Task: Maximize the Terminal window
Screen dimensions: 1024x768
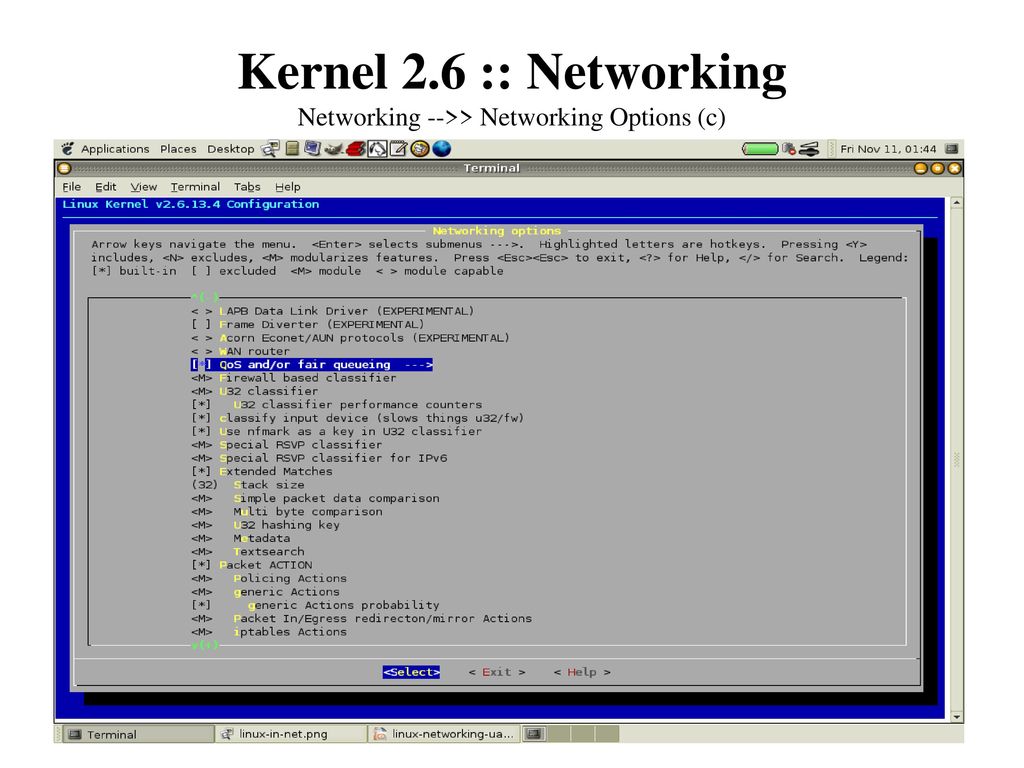Action: point(938,168)
